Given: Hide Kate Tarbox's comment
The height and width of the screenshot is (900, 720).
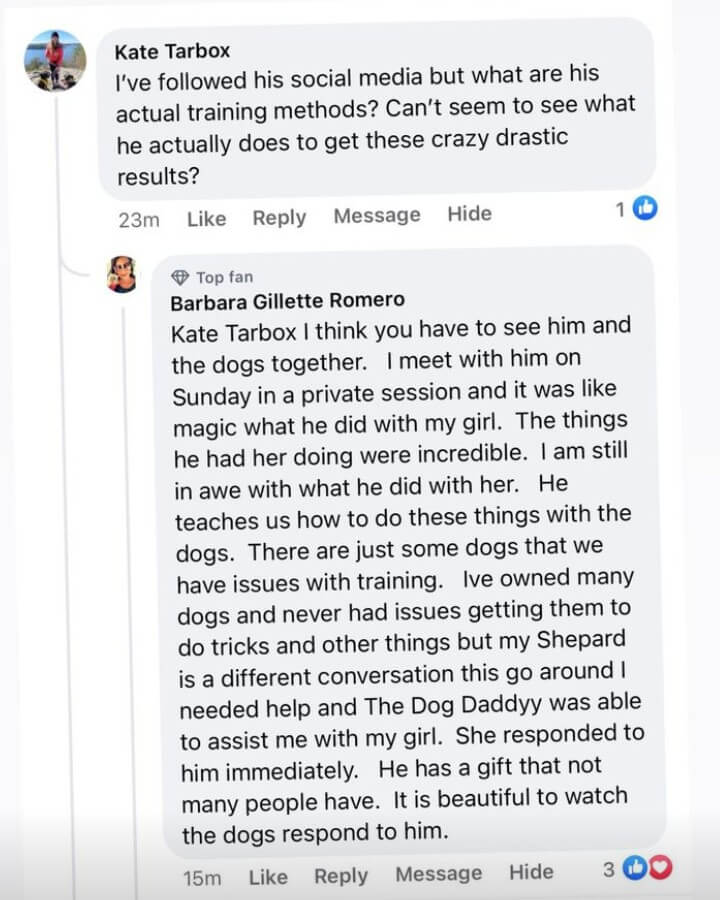Looking at the screenshot, I should 469,214.
